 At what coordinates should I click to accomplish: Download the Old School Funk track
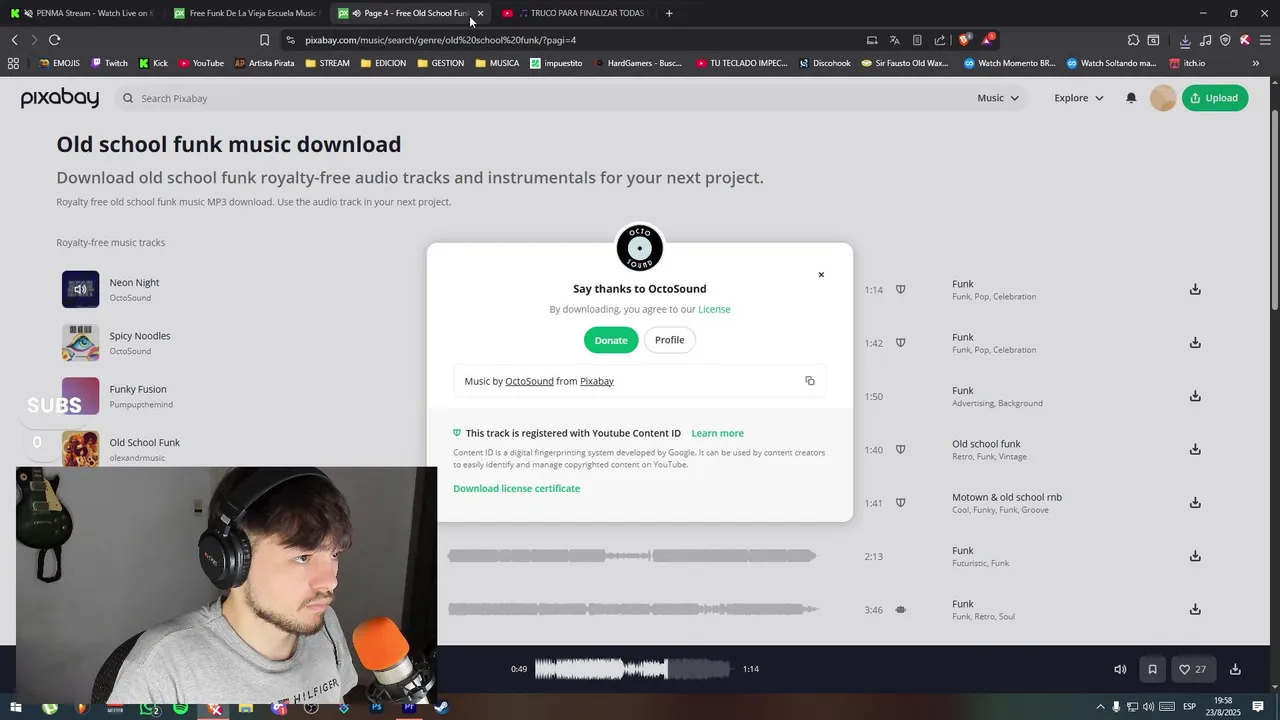click(x=1195, y=449)
